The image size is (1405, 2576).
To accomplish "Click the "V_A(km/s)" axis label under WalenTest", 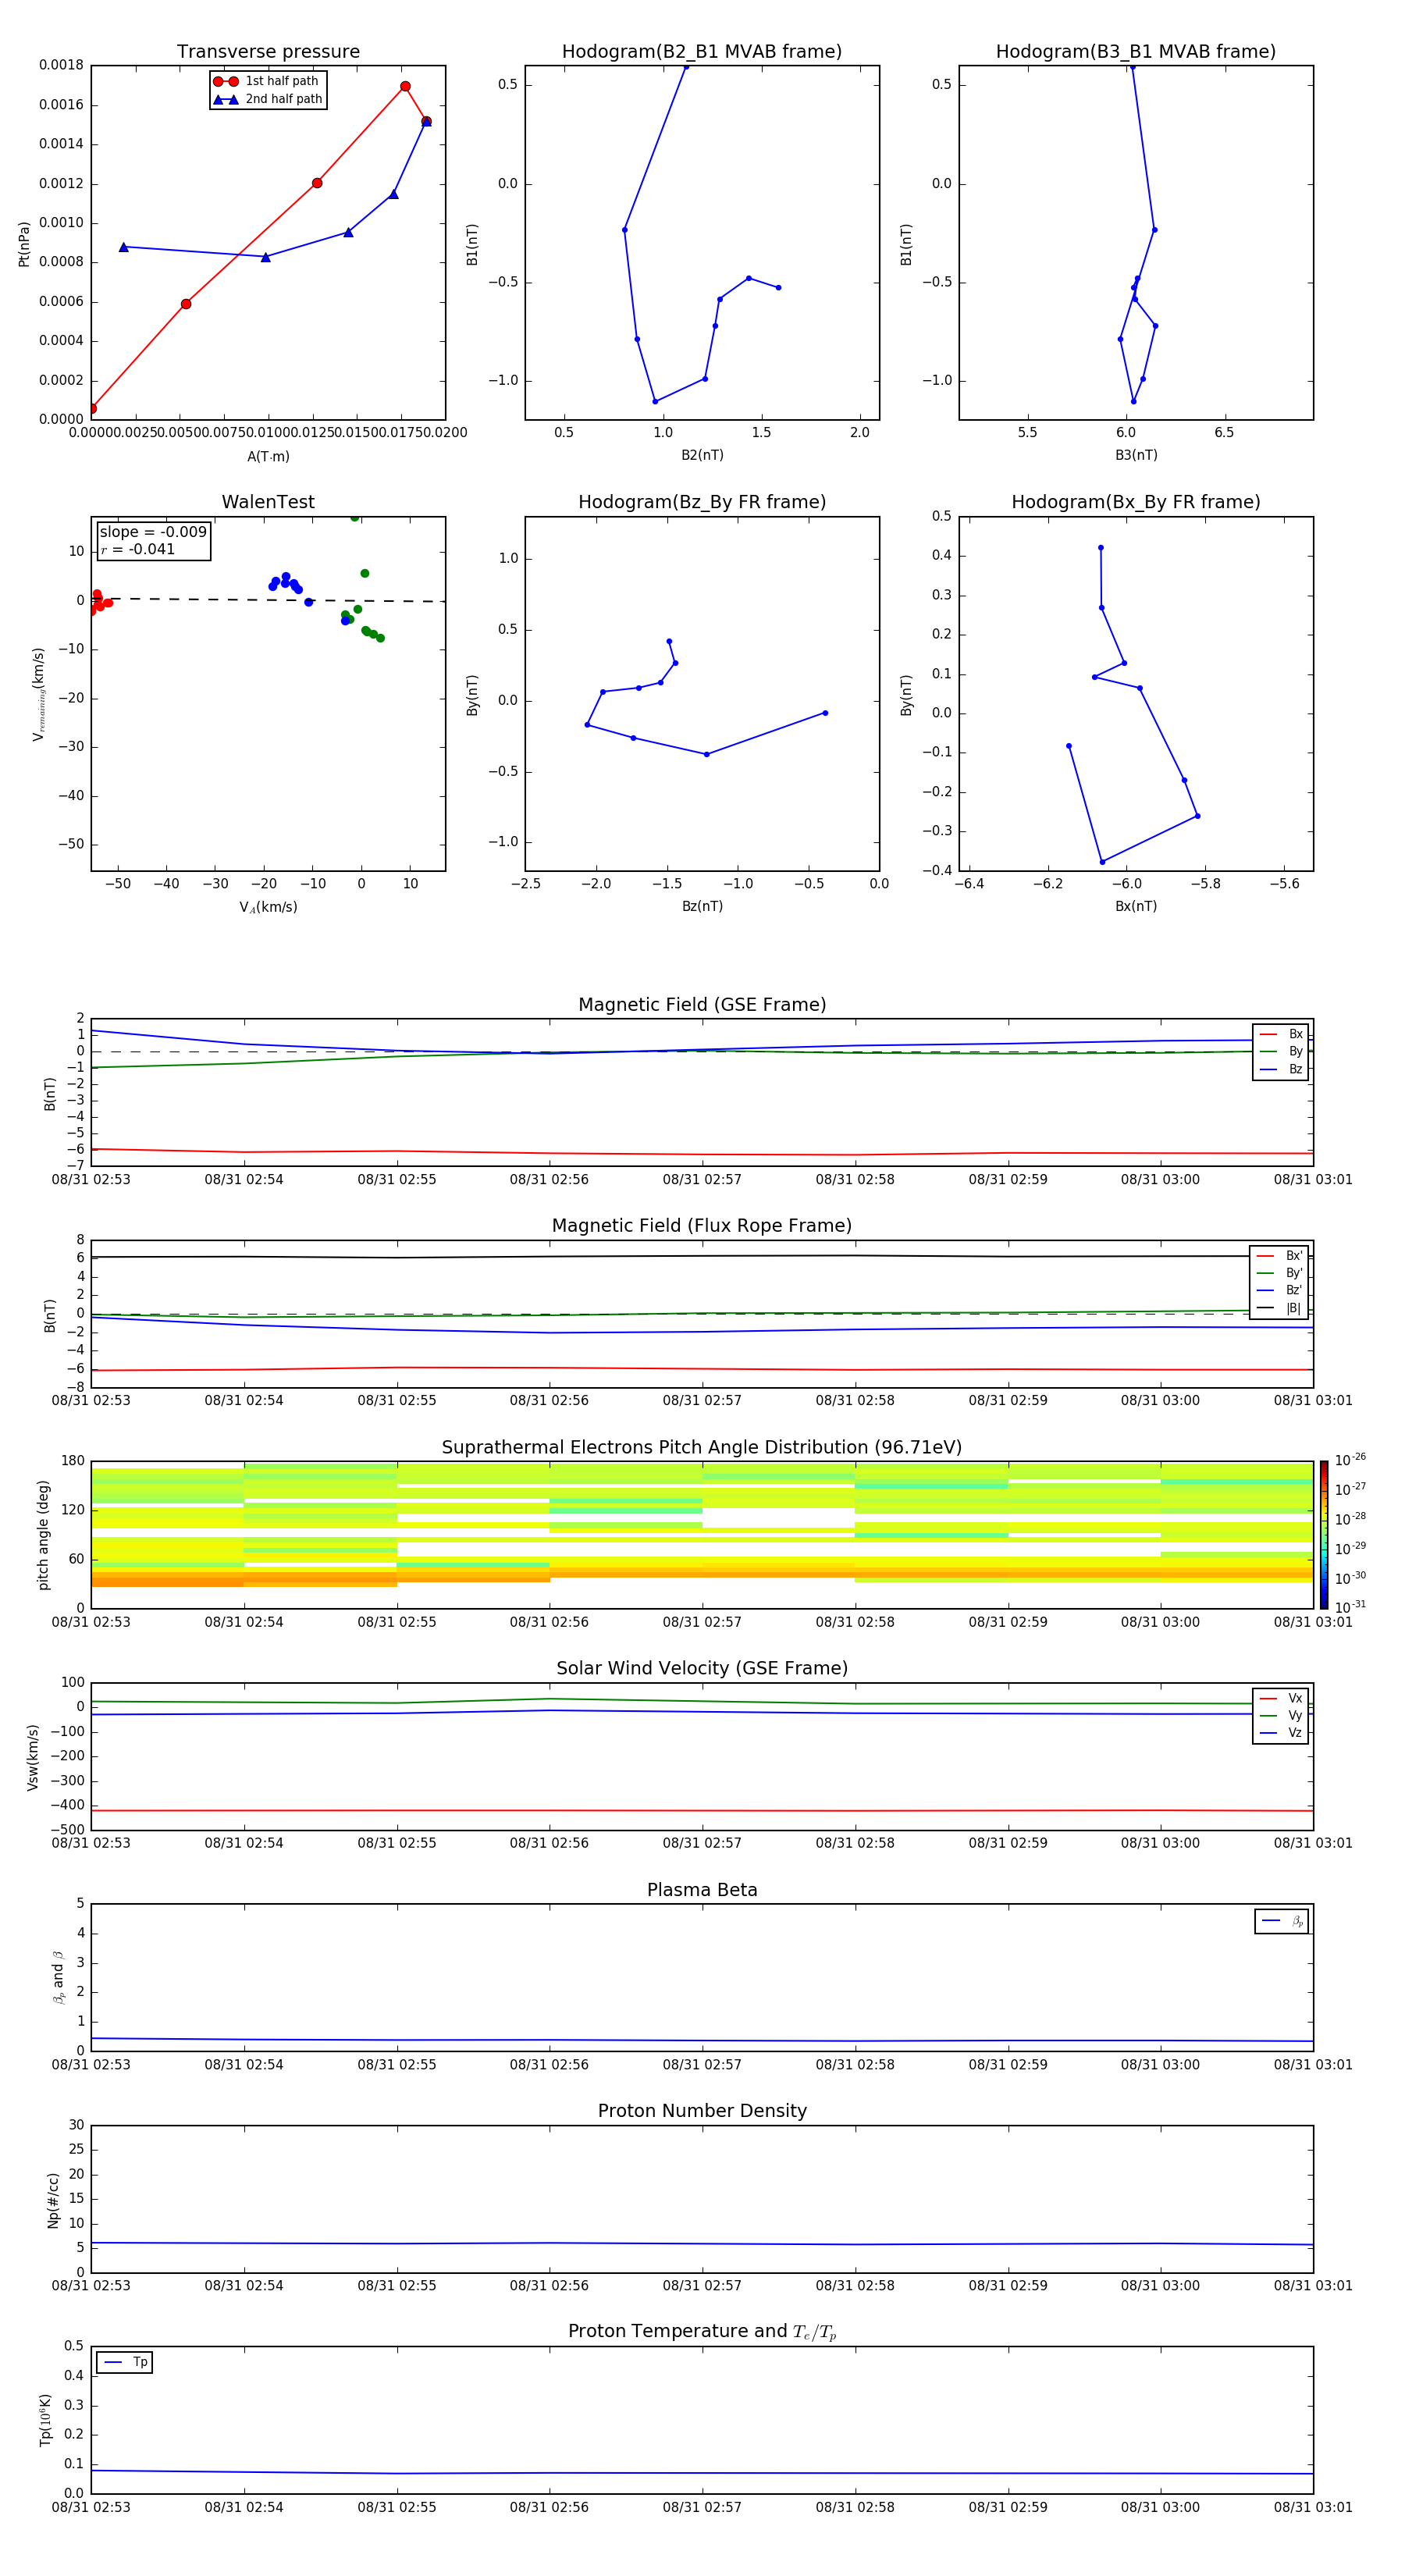I will tap(268, 907).
